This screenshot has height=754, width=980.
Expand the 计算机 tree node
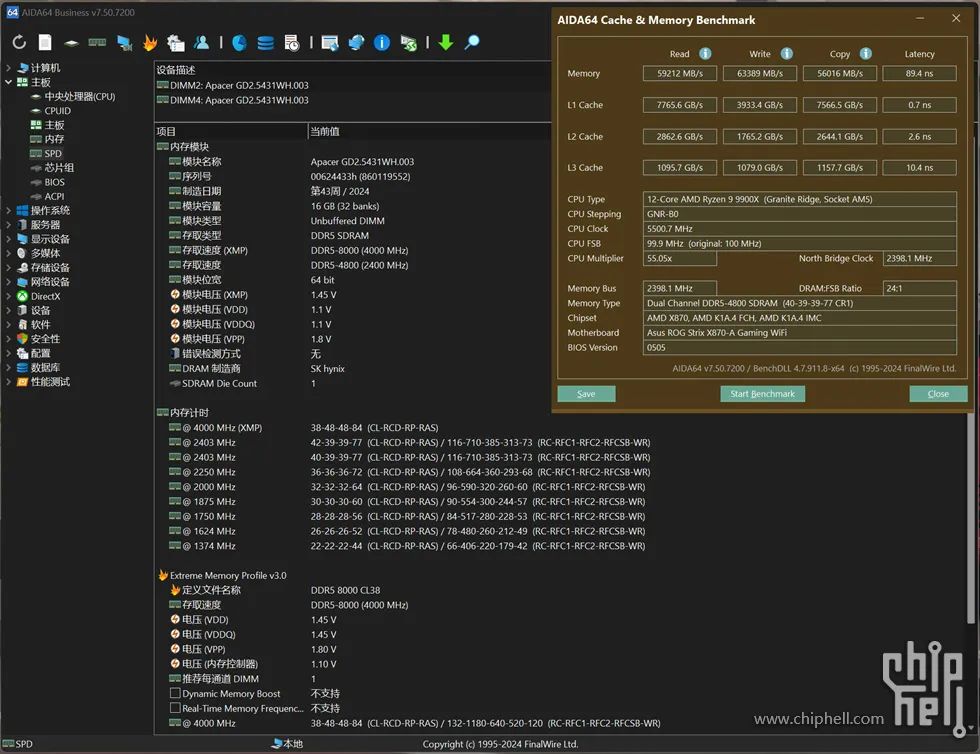coord(8,68)
